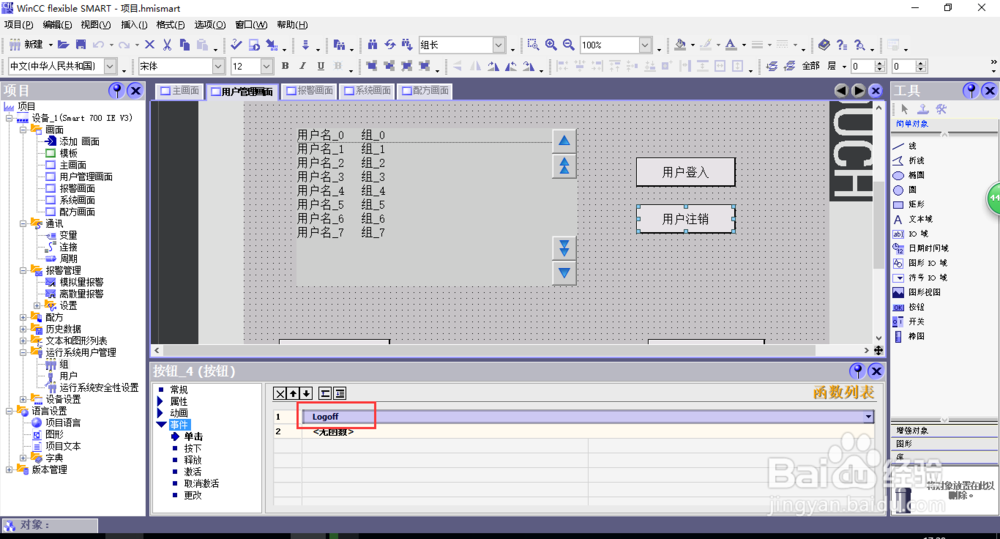Image resolution: width=1000 pixels, height=539 pixels.
Task: Start the download transfer (down arrow icon)
Action: pos(305,45)
